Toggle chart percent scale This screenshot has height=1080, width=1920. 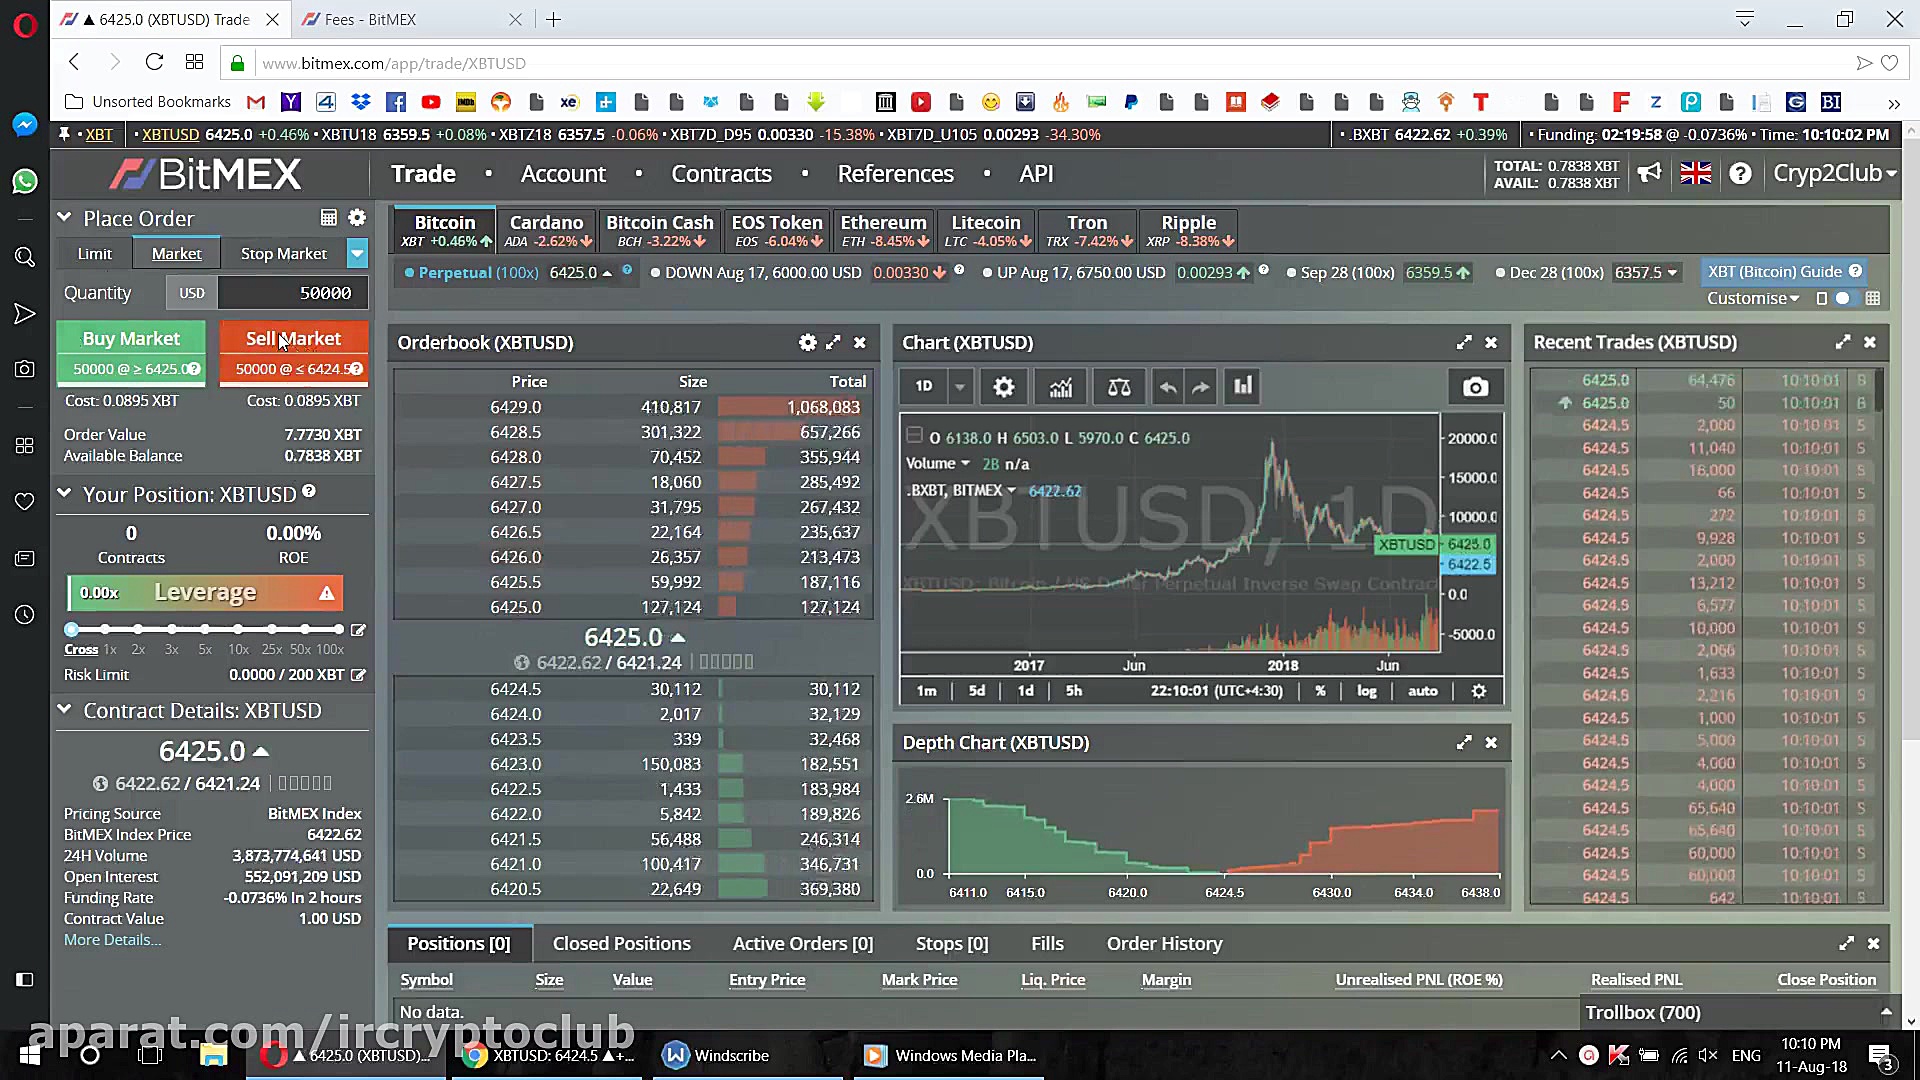tap(1320, 691)
